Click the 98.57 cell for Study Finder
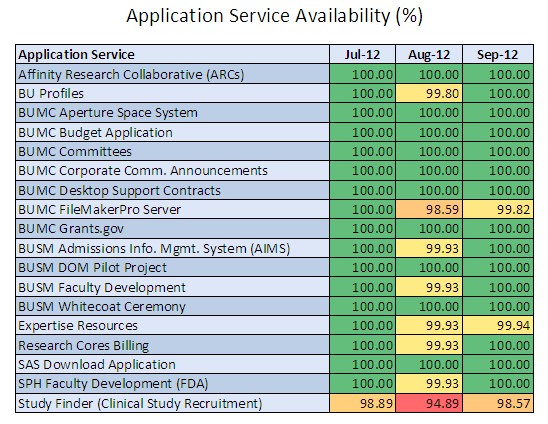548x424 pixels. coord(498,403)
